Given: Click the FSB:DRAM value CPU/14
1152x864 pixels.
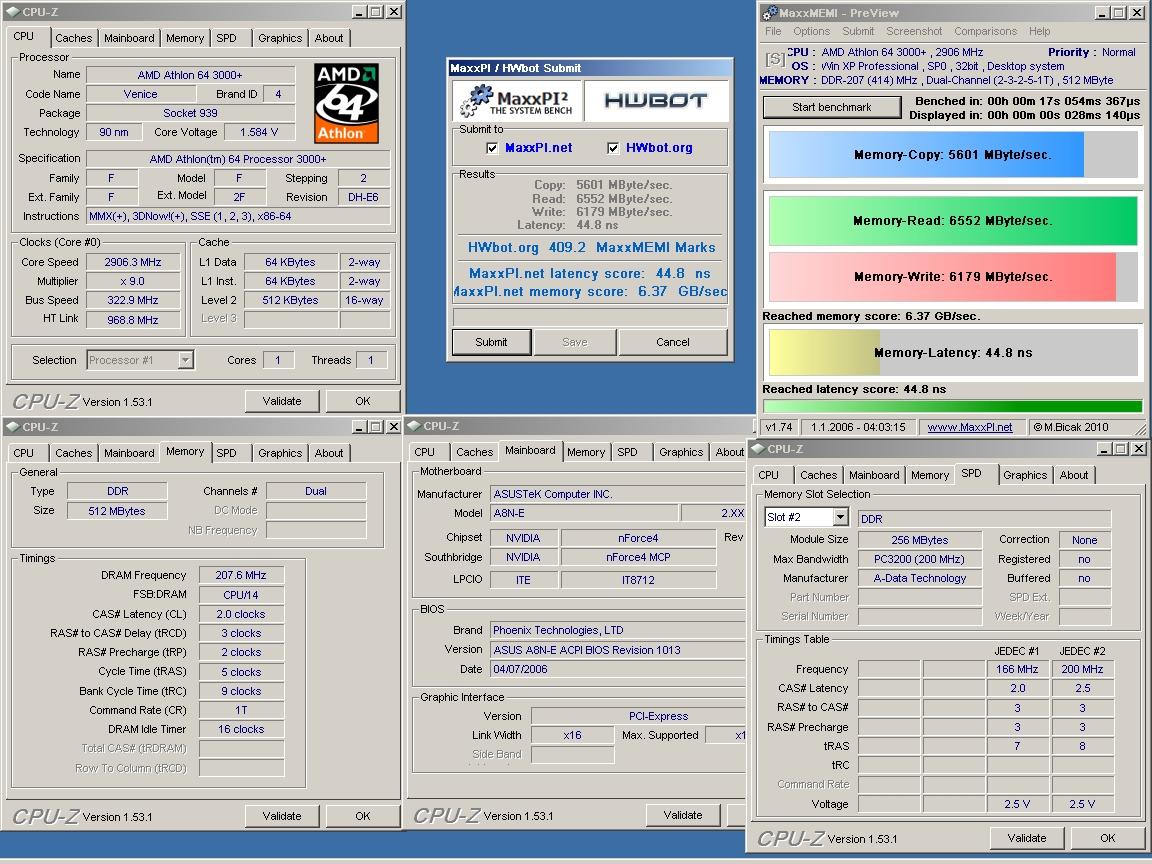Looking at the screenshot, I should coord(241,595).
